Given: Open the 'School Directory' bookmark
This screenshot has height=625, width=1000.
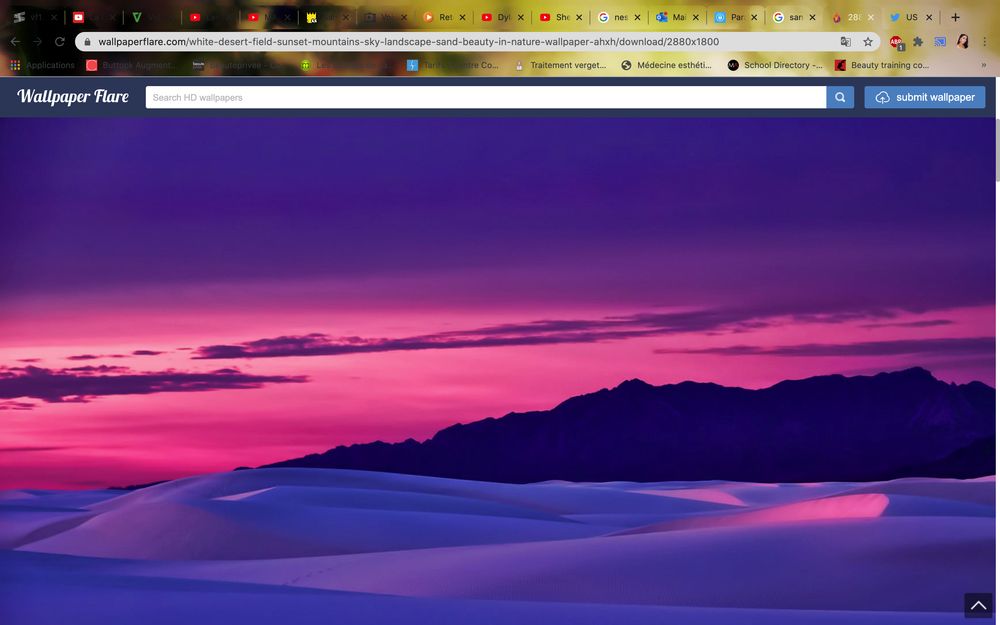Looking at the screenshot, I should [x=775, y=65].
